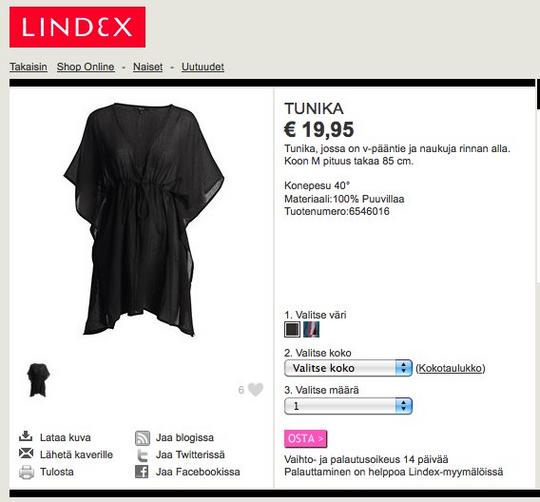The image size is (540, 502).
Task: Click the Twitter bird icon
Action: pos(142,455)
